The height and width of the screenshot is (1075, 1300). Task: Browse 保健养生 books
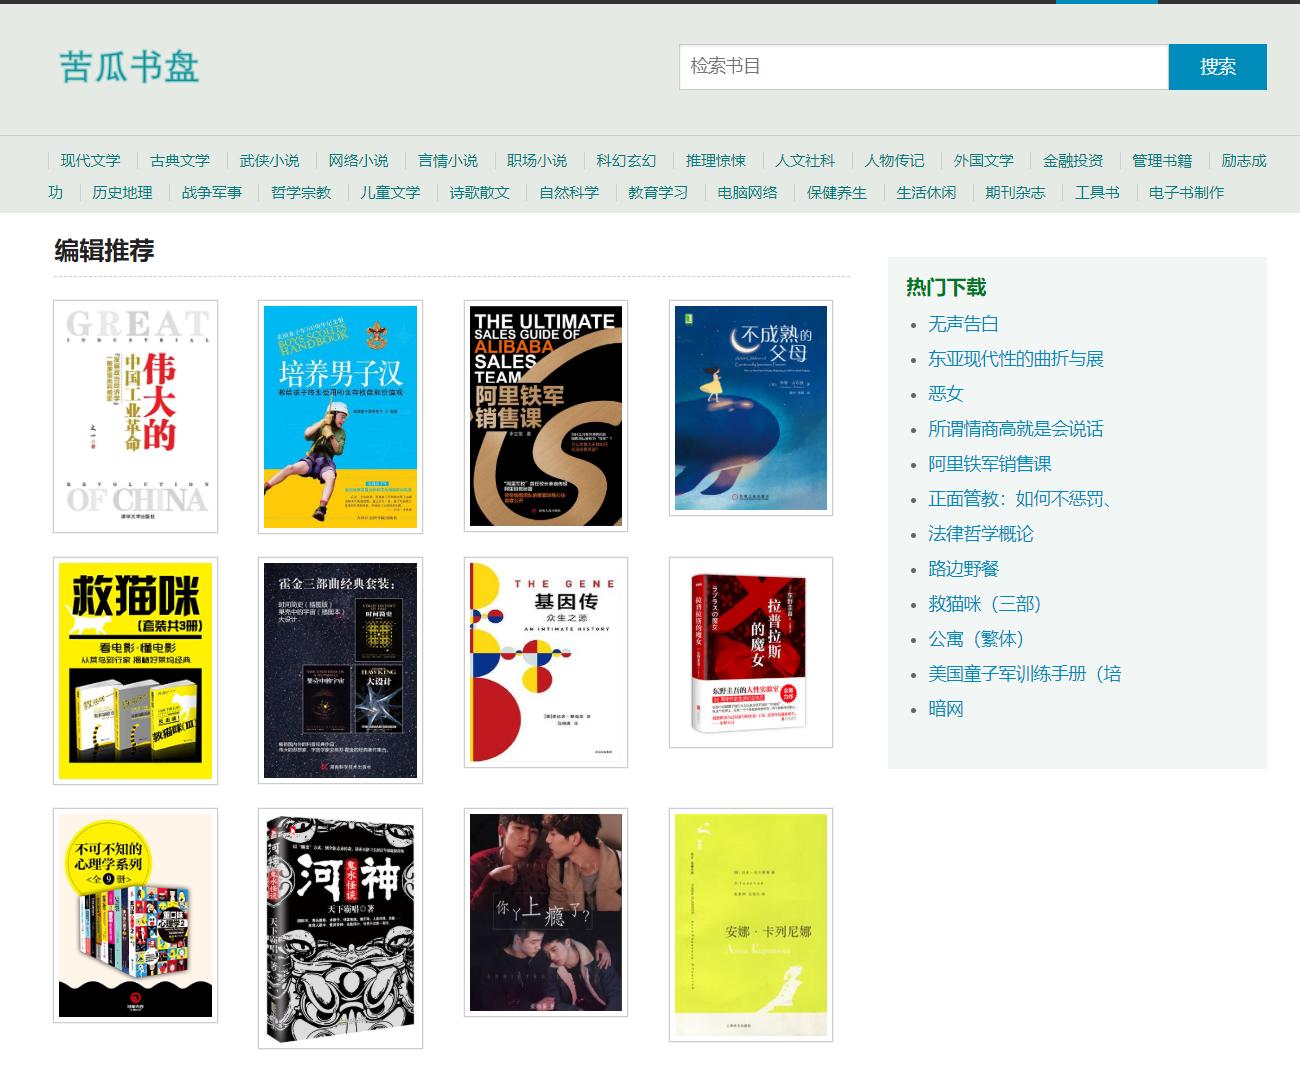(837, 193)
